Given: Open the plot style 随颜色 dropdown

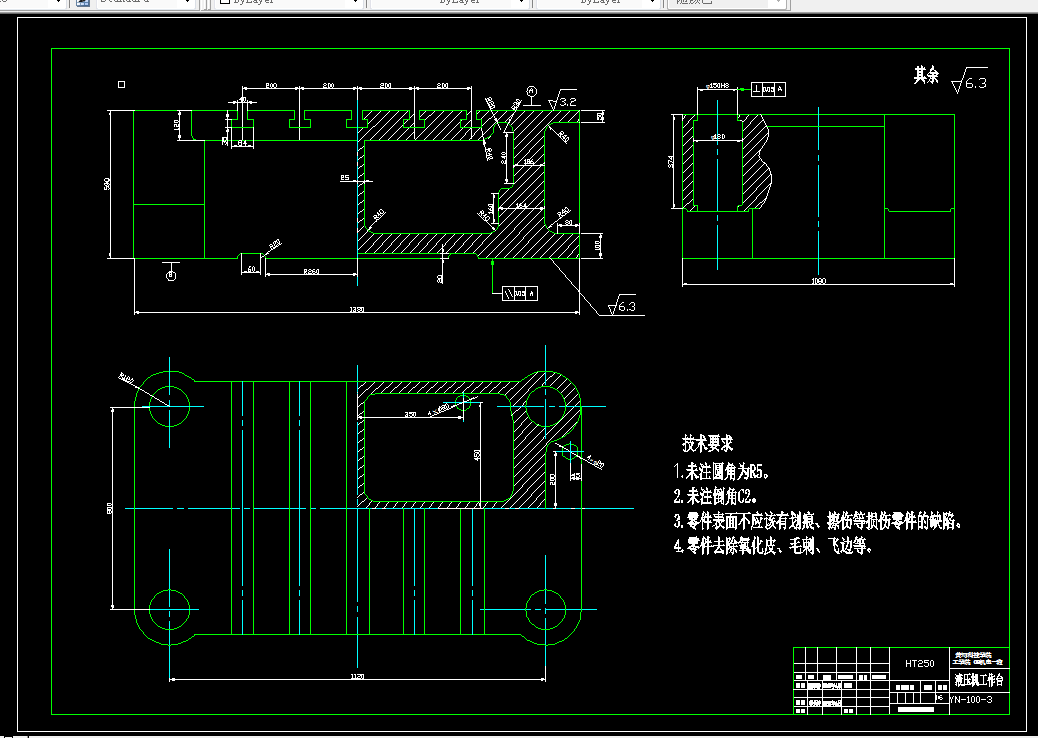Looking at the screenshot, I should tap(726, 3).
